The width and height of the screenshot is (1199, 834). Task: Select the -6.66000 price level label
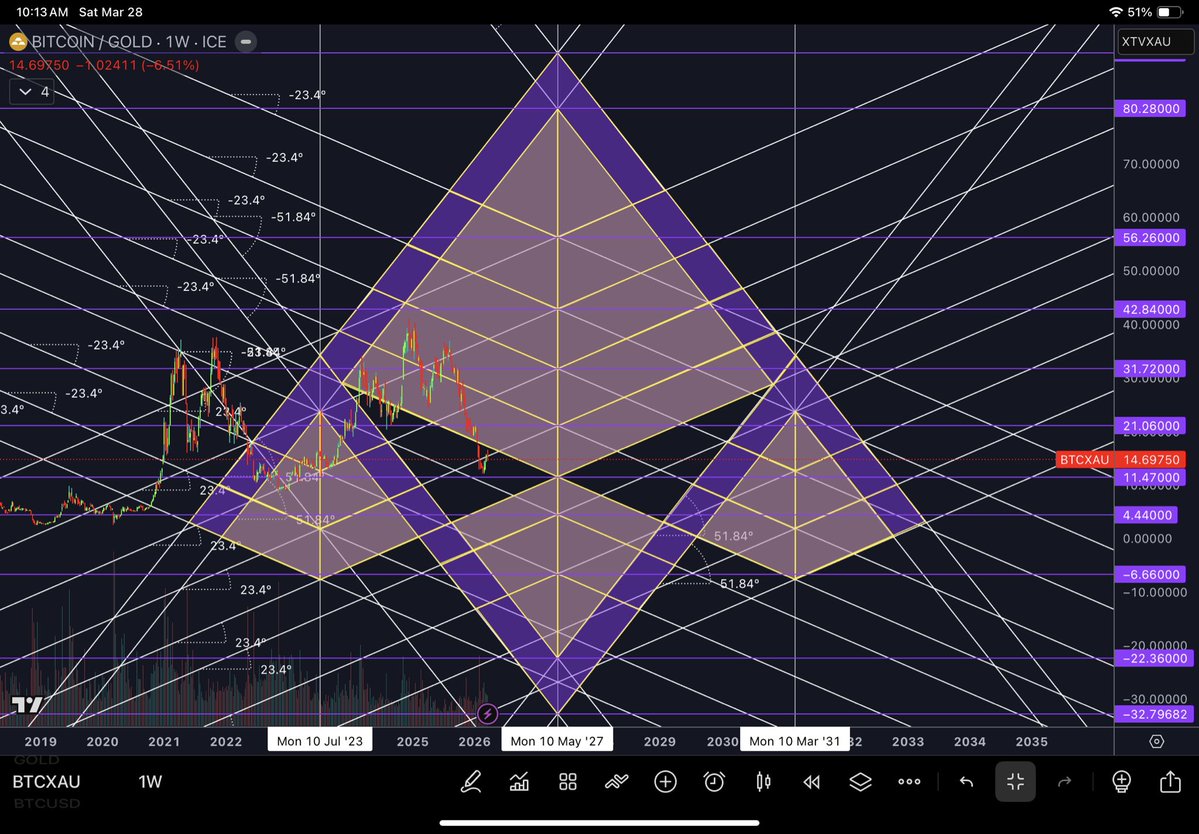(1151, 575)
